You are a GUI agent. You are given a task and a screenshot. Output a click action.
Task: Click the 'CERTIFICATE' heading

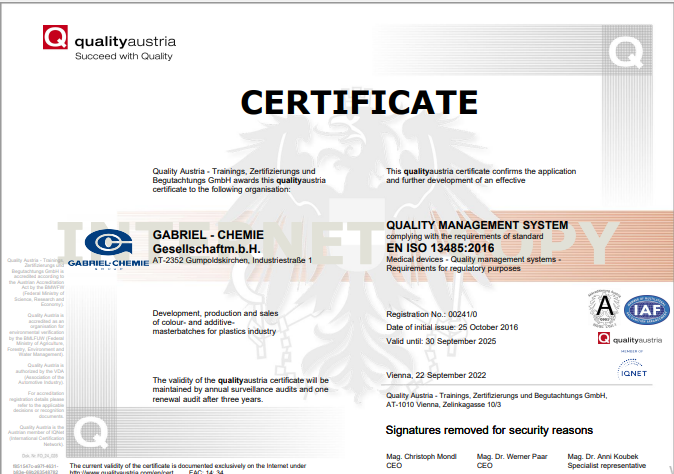click(x=359, y=102)
